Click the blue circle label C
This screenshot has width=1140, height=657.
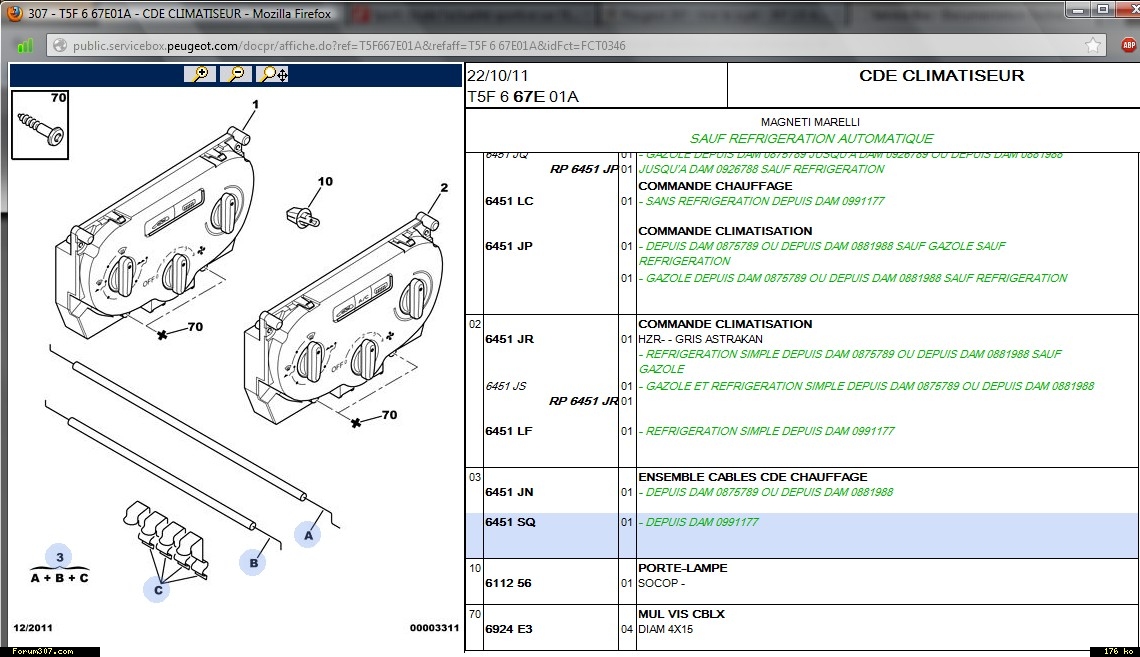pos(156,589)
